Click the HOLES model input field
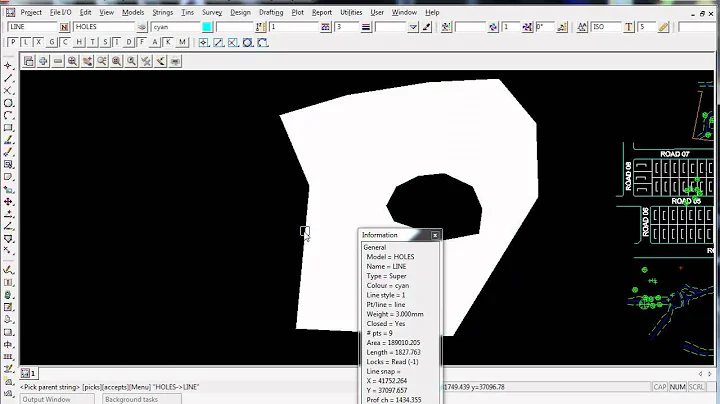The height and width of the screenshot is (404, 720). point(104,27)
